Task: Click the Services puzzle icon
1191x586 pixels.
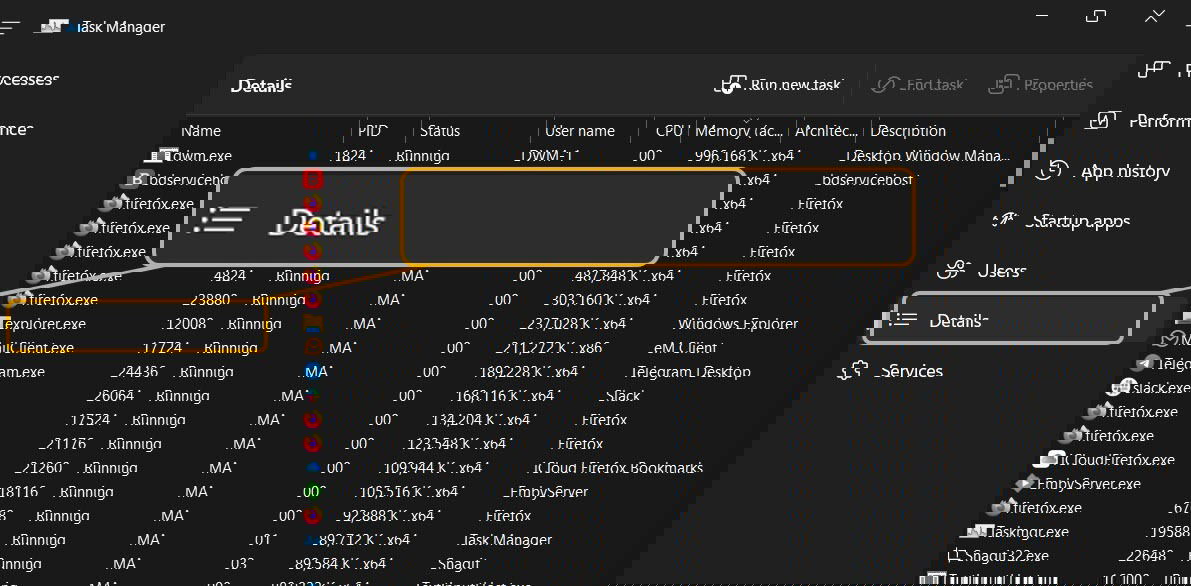Action: coord(853,370)
